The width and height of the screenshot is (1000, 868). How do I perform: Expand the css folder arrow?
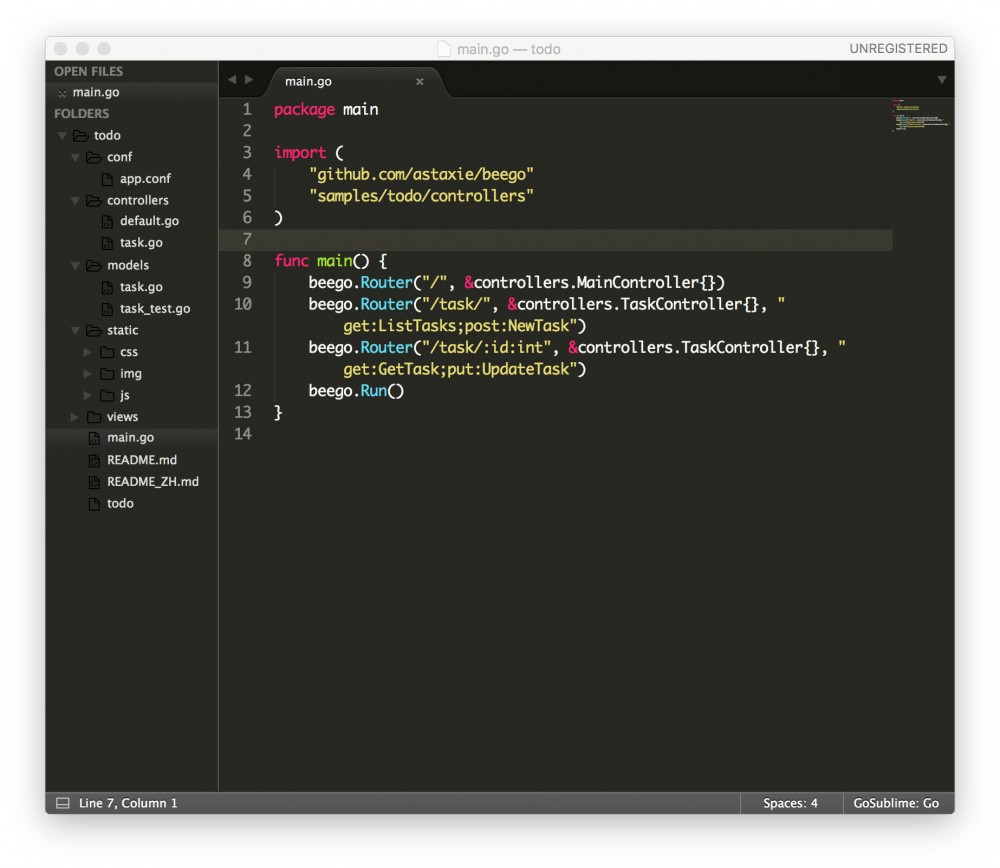(x=88, y=352)
